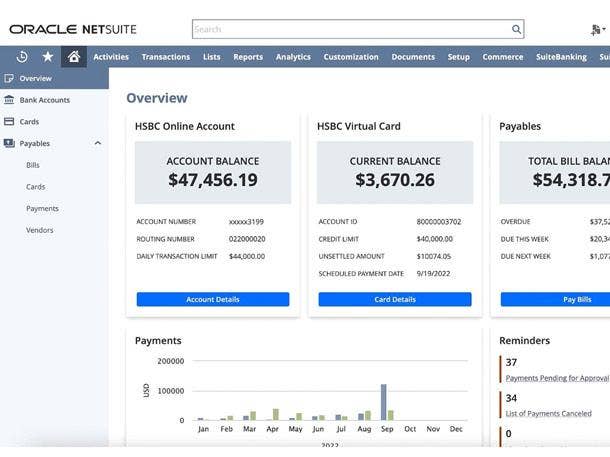Open the Transactions menu
The width and height of the screenshot is (610, 457).
coord(165,57)
